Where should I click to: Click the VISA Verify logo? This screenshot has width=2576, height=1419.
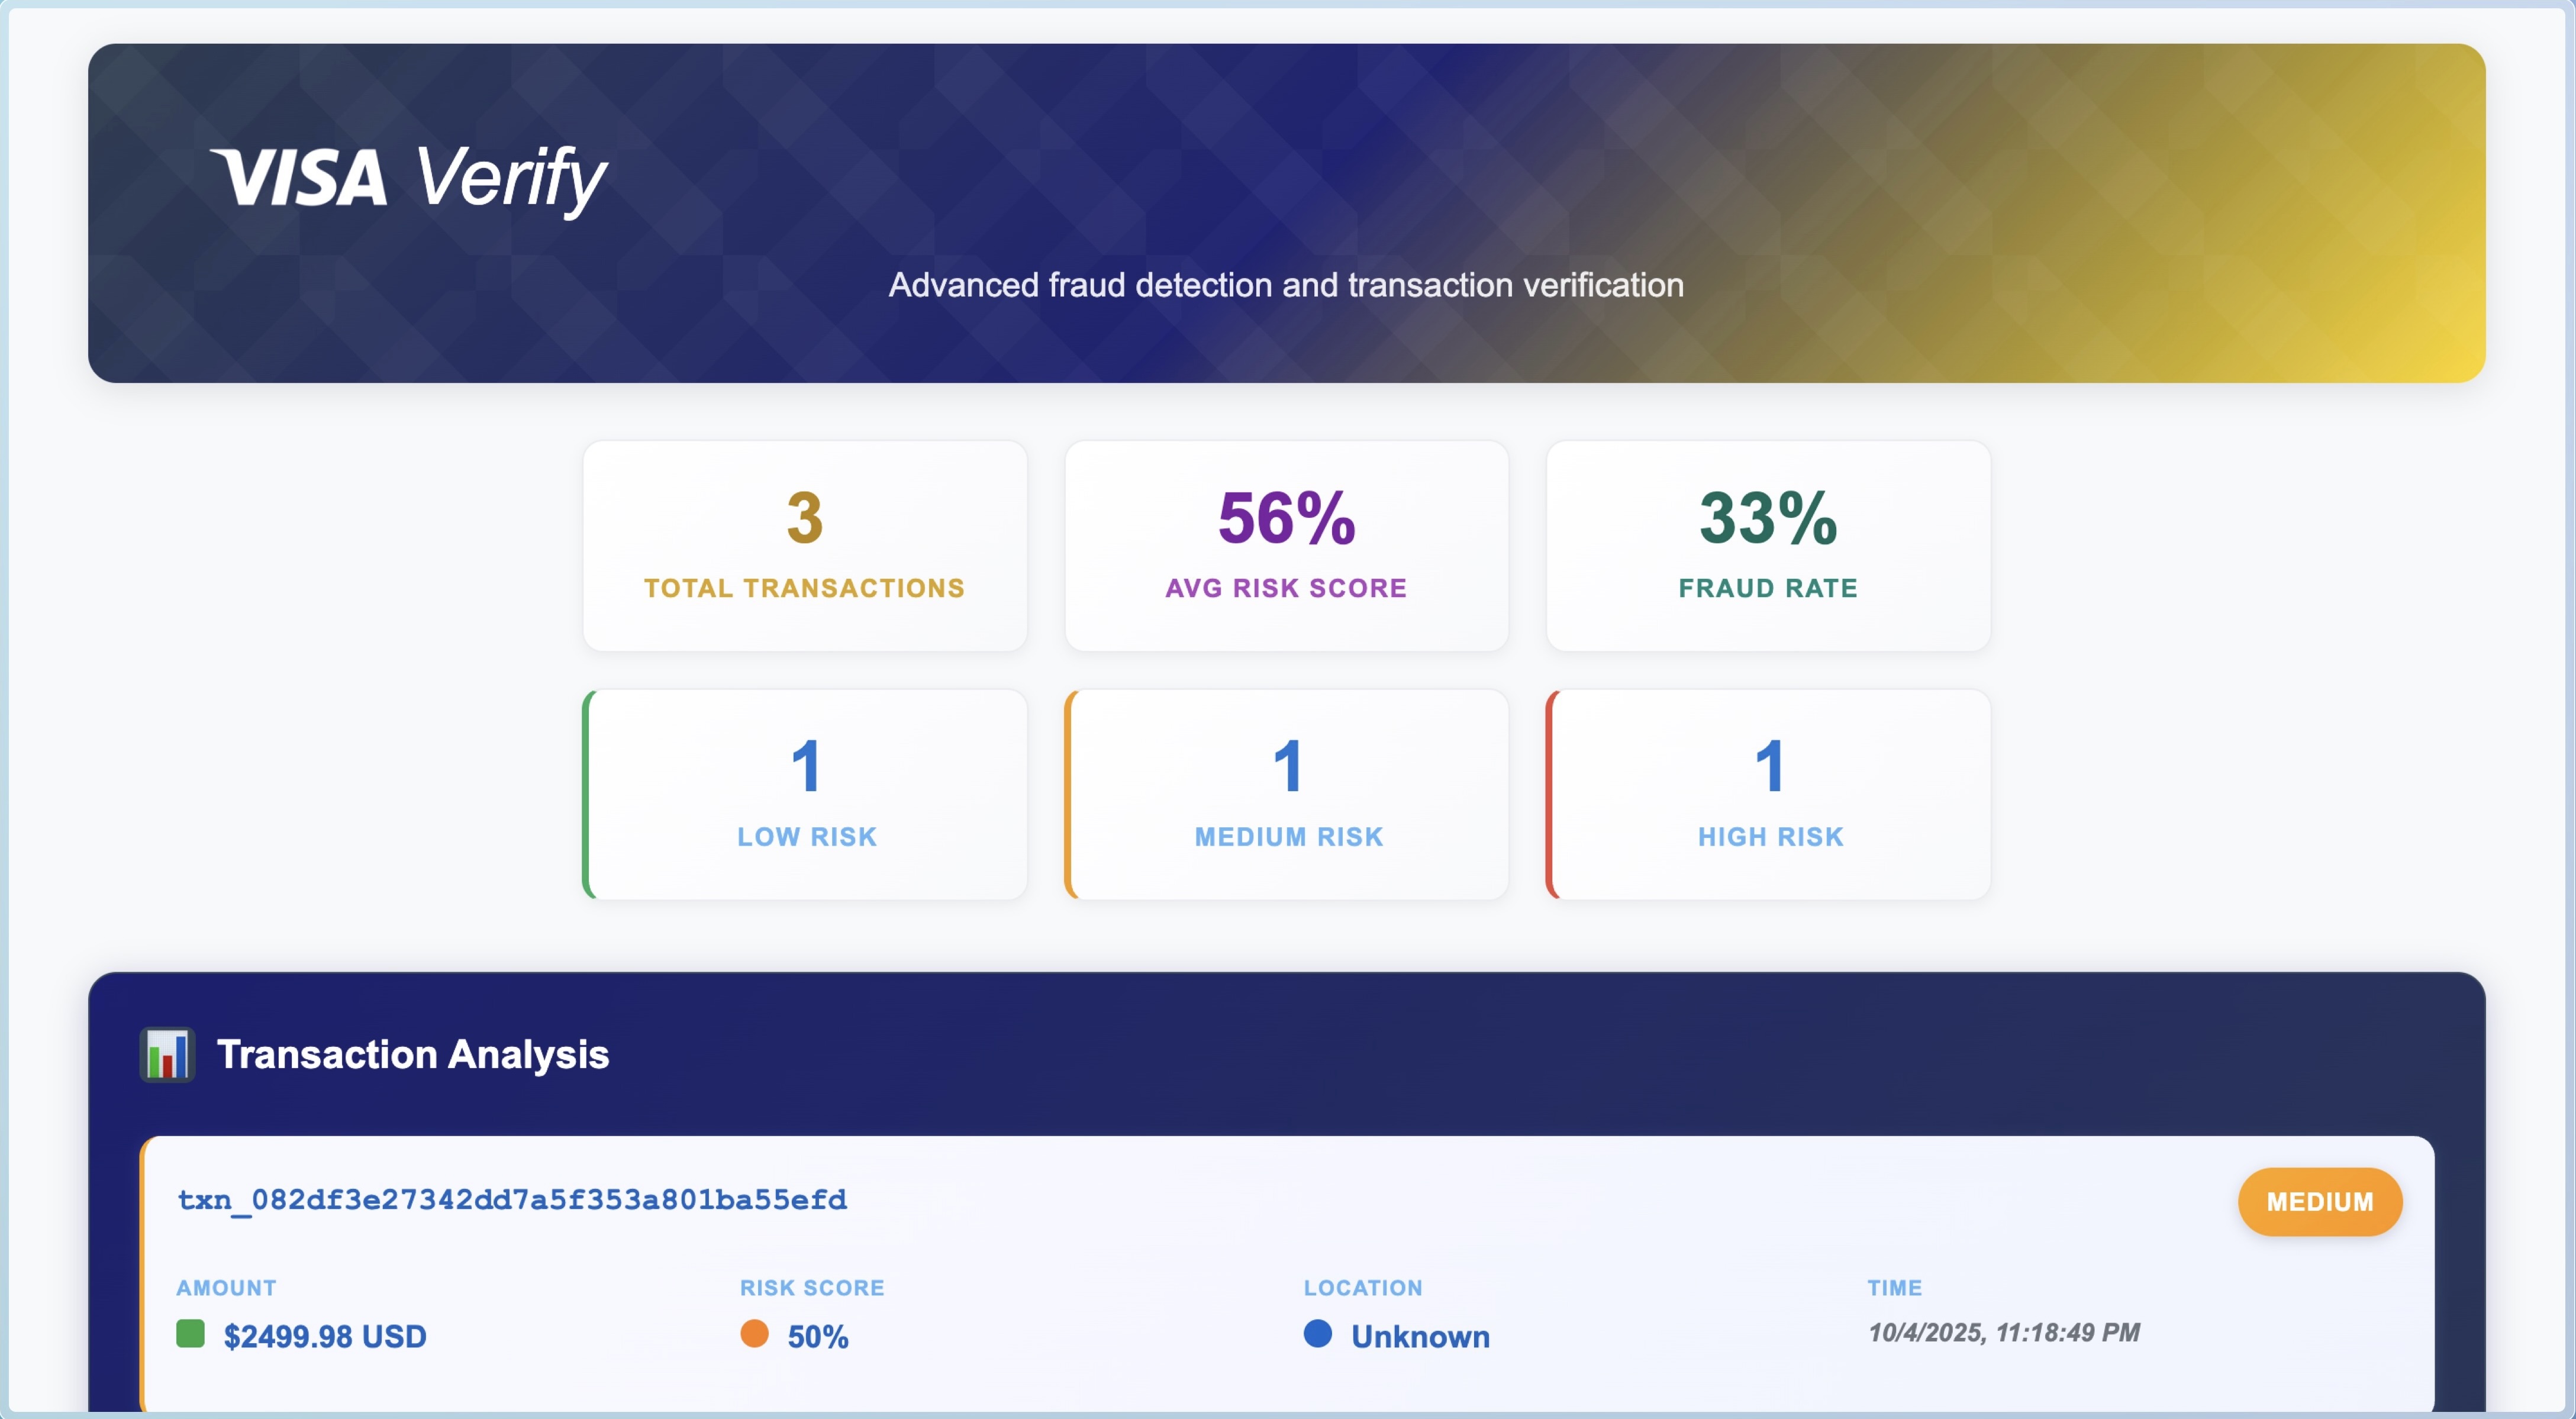click(408, 178)
